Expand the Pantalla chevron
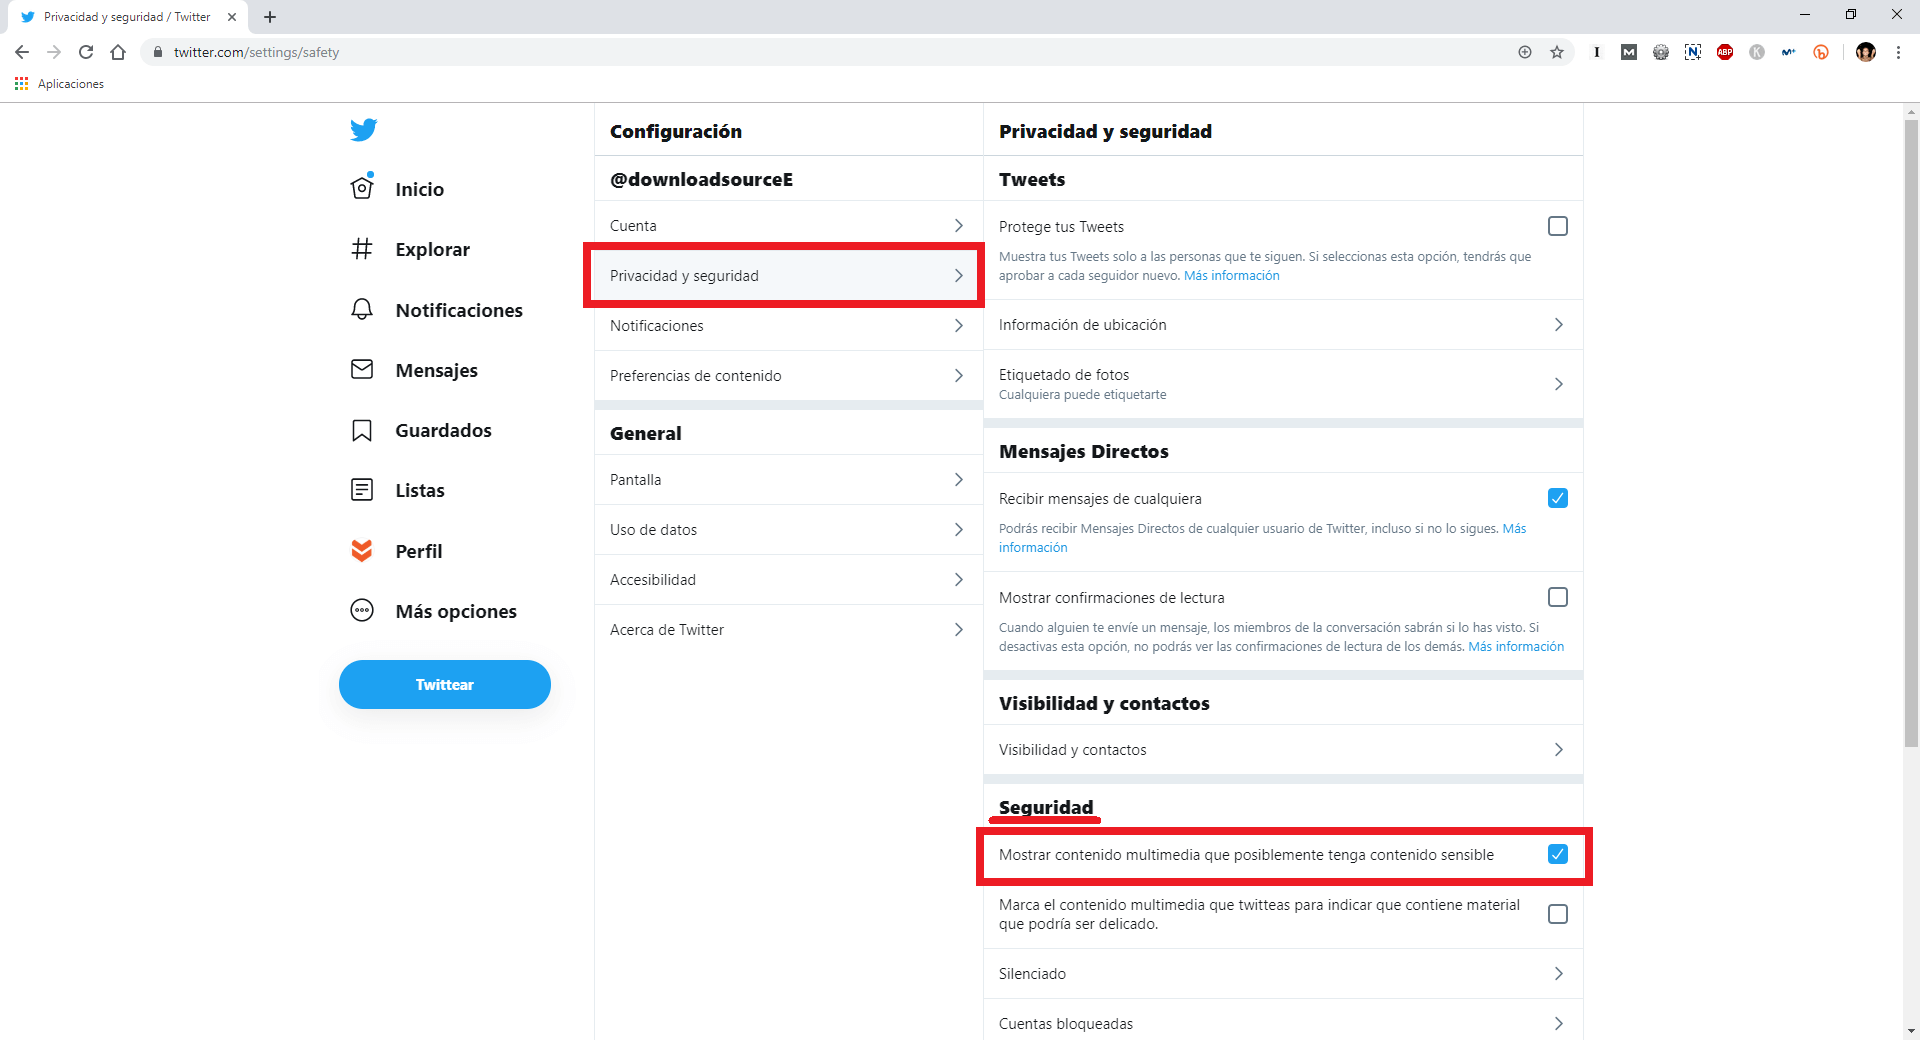 [x=958, y=480]
